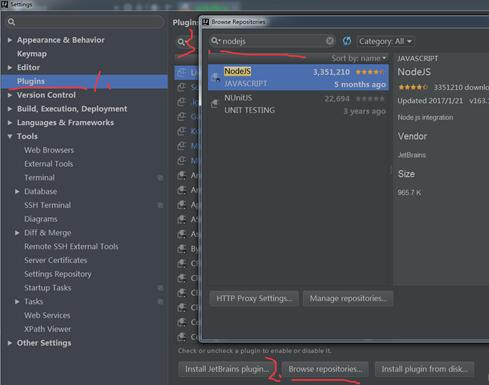Image resolution: width=489 pixels, height=385 pixels.
Task: Open Web Services settings
Action: [x=47, y=315]
